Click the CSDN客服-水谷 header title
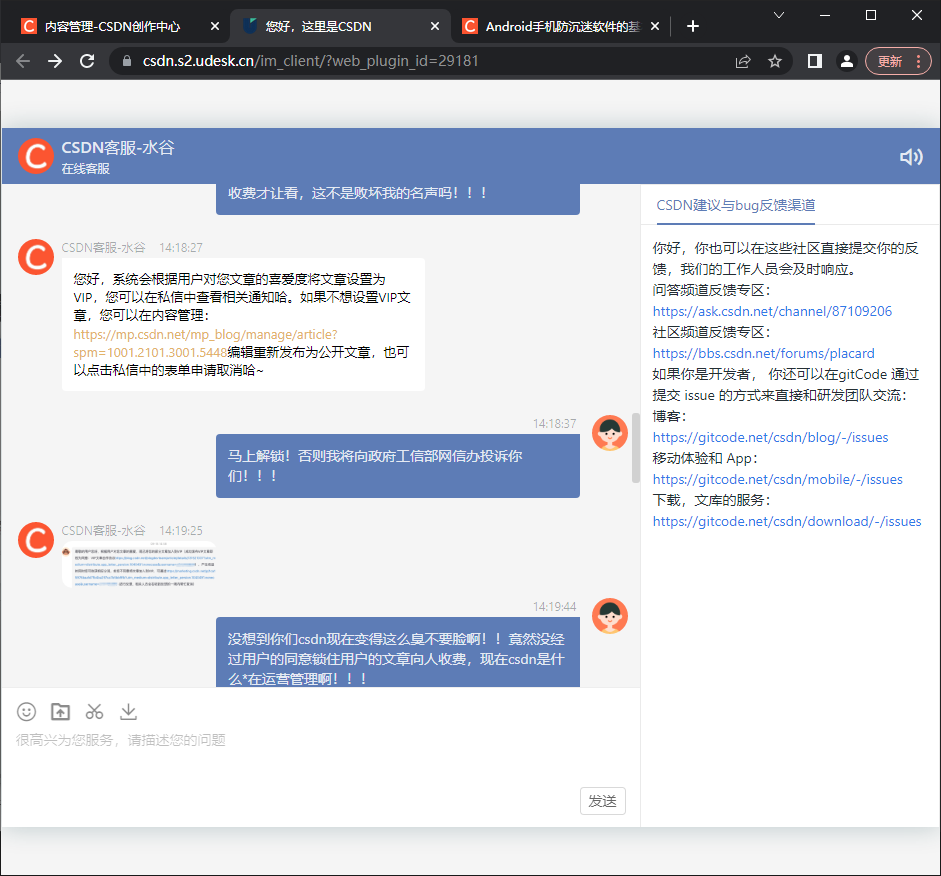The image size is (941, 876). coord(118,148)
